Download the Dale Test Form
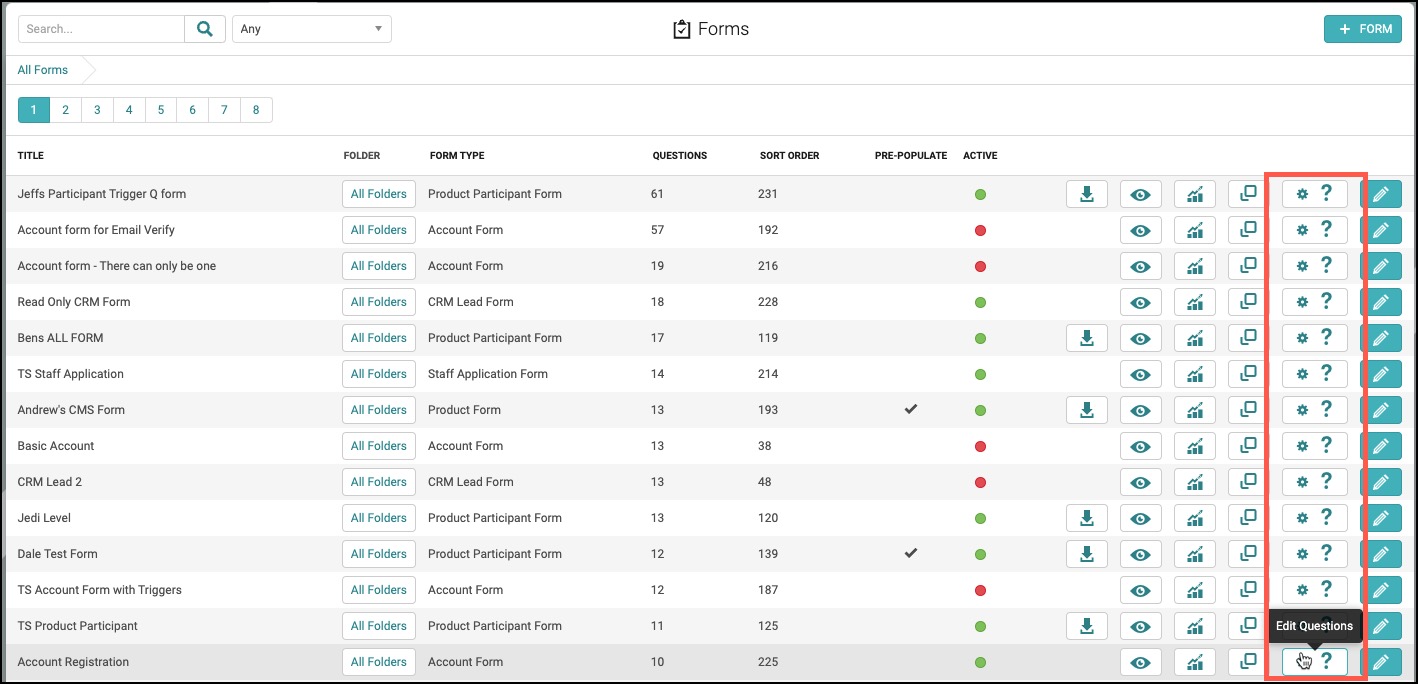The height and width of the screenshot is (684, 1418). point(1087,554)
